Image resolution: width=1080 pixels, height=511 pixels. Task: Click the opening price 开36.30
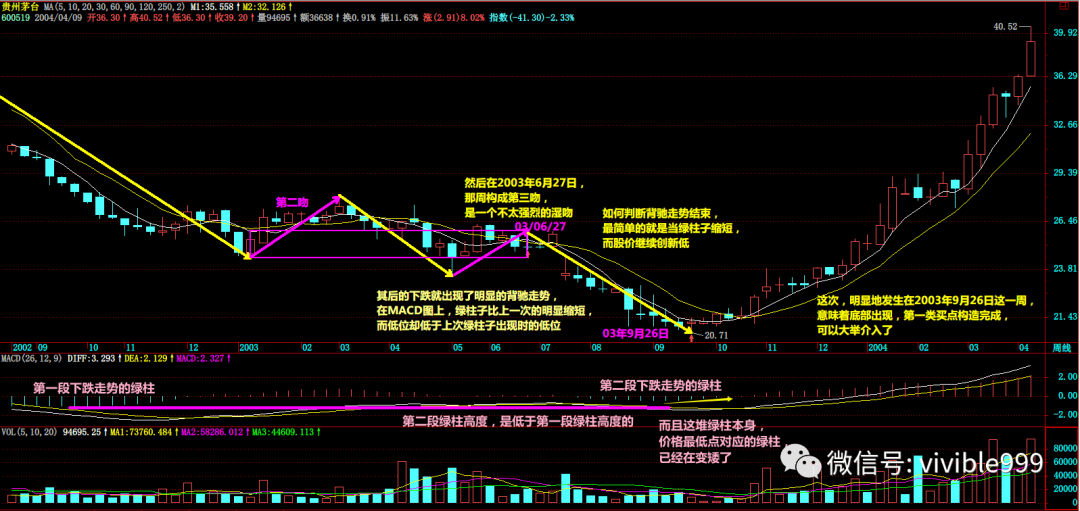102,17
